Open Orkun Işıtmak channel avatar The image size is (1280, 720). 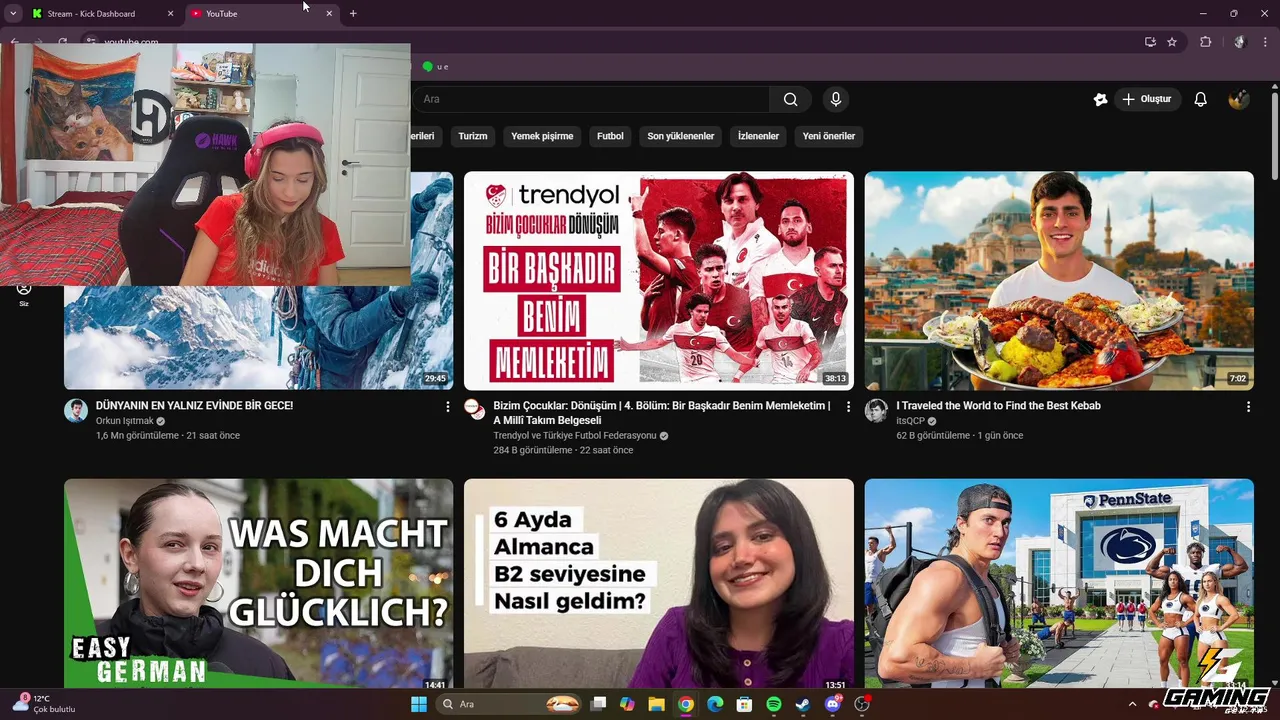[x=76, y=411]
